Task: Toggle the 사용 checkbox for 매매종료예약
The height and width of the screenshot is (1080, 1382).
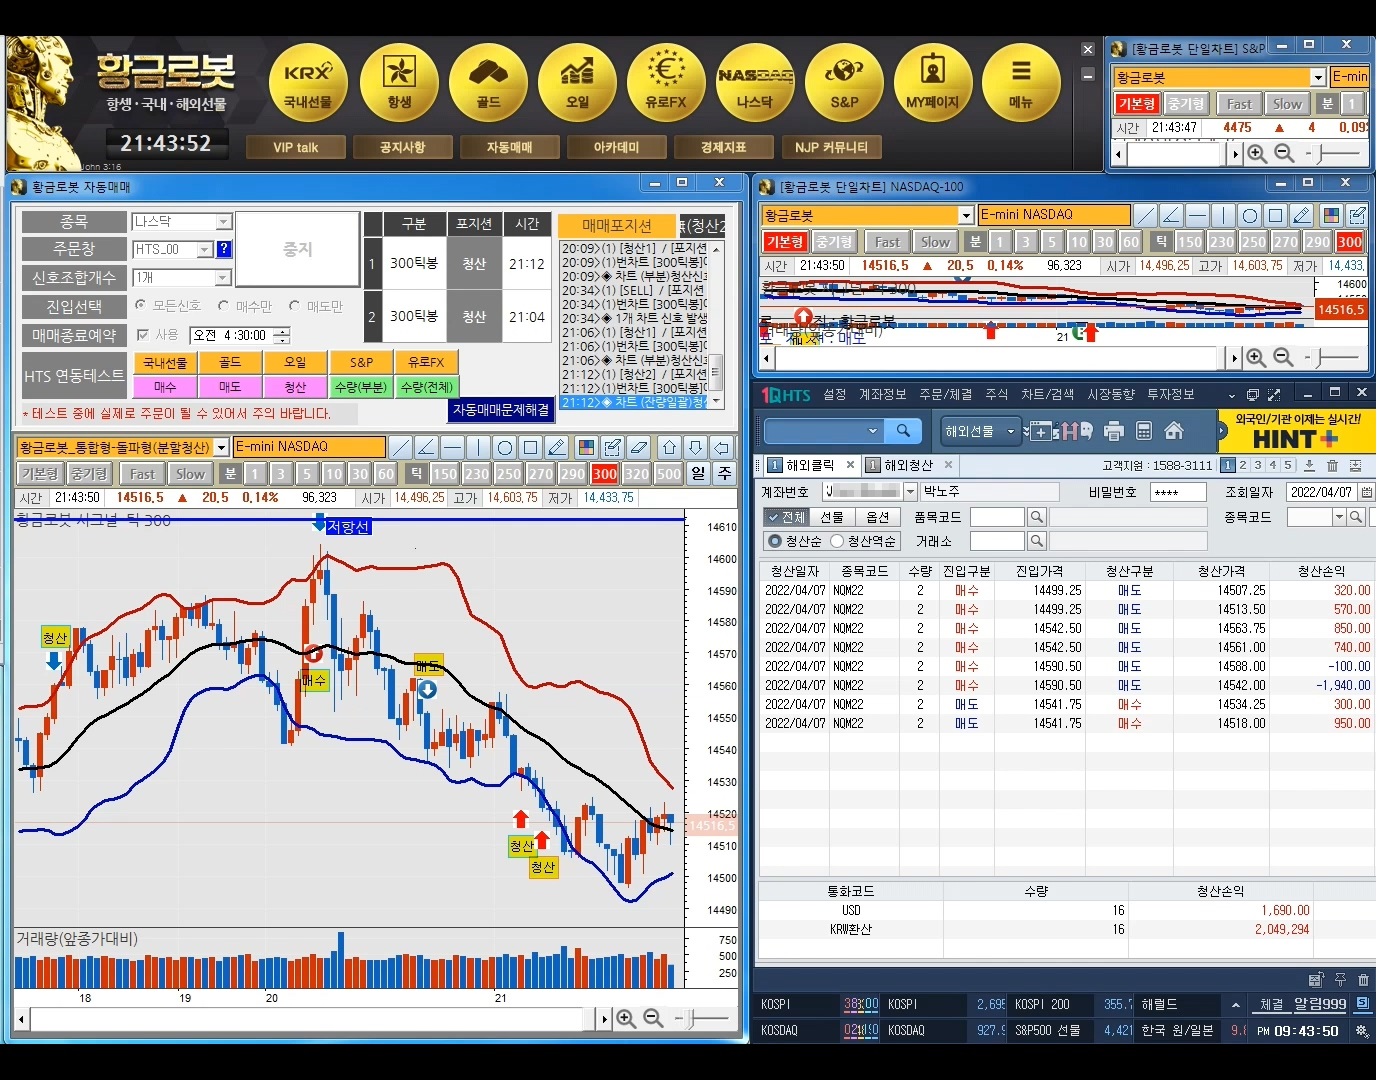Action: 143,335
